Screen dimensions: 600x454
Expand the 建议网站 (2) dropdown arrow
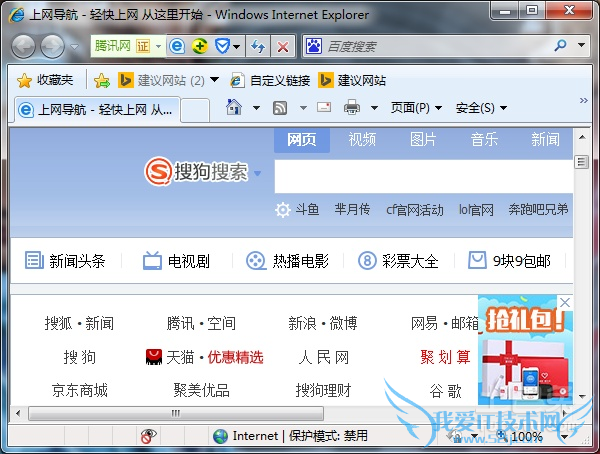[215, 80]
